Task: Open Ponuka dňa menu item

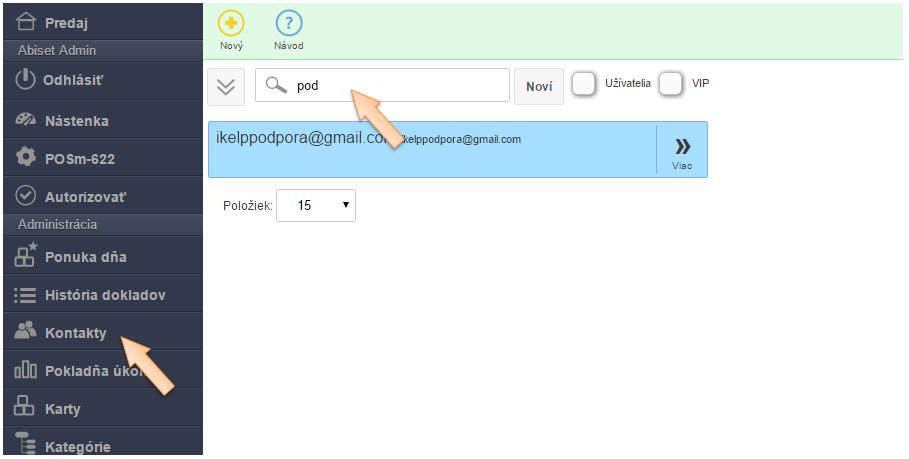Action: tap(85, 257)
